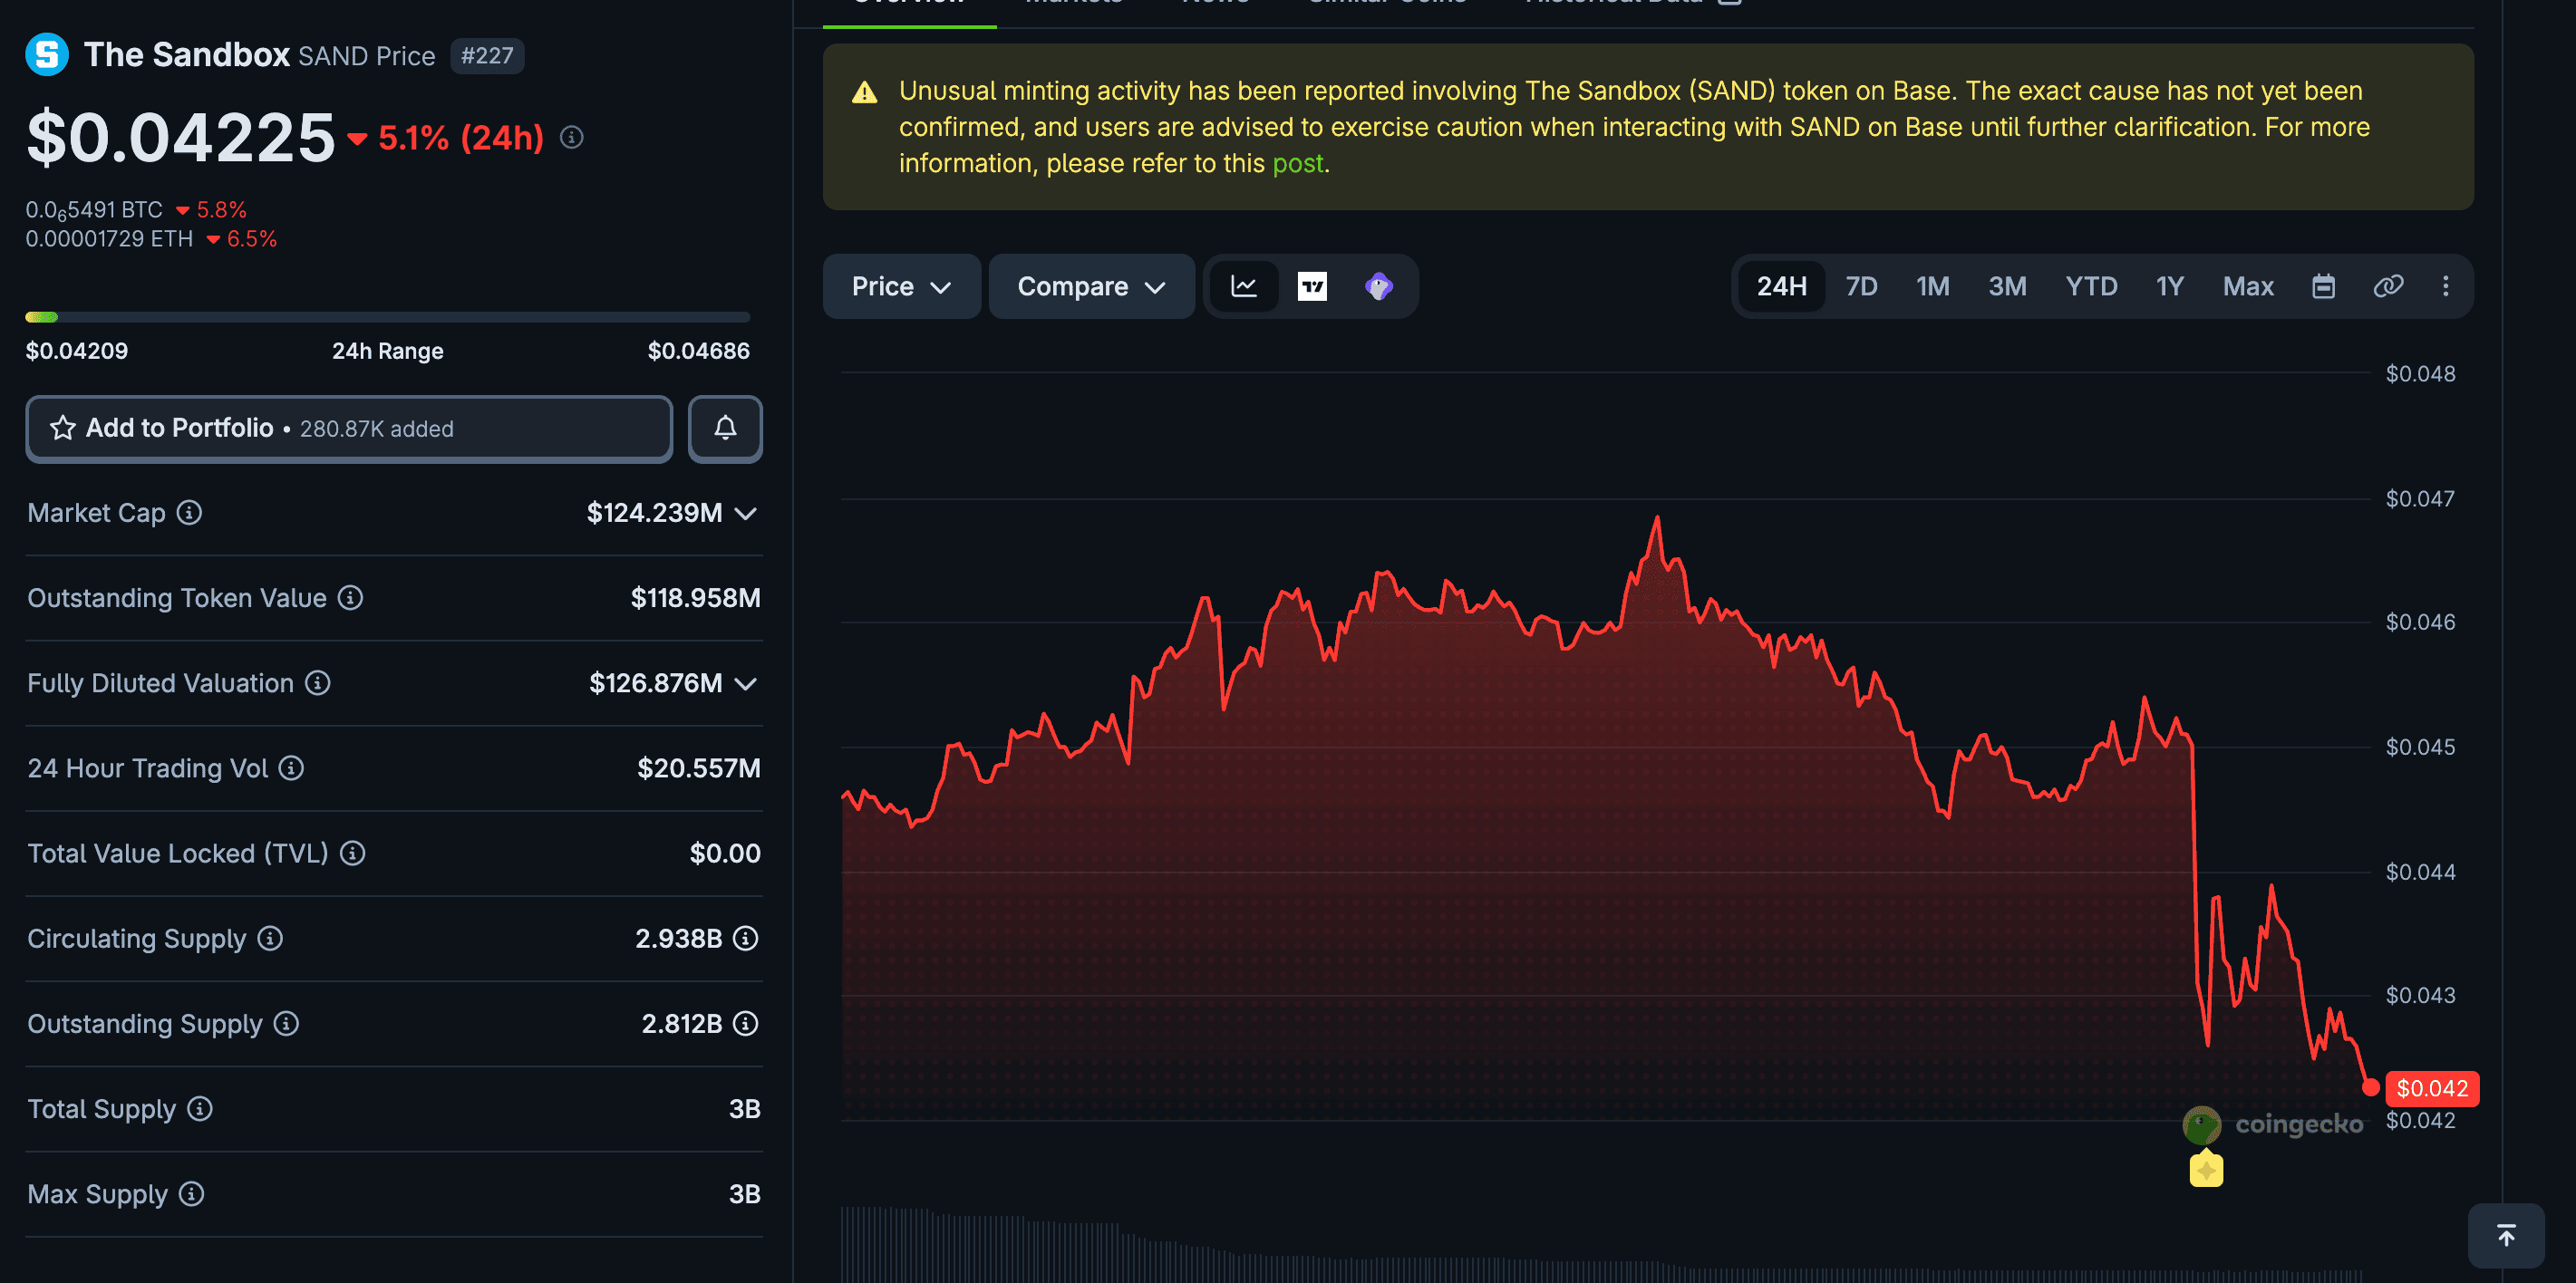Select the 7D time range
This screenshot has width=2576, height=1283.
(x=1861, y=286)
